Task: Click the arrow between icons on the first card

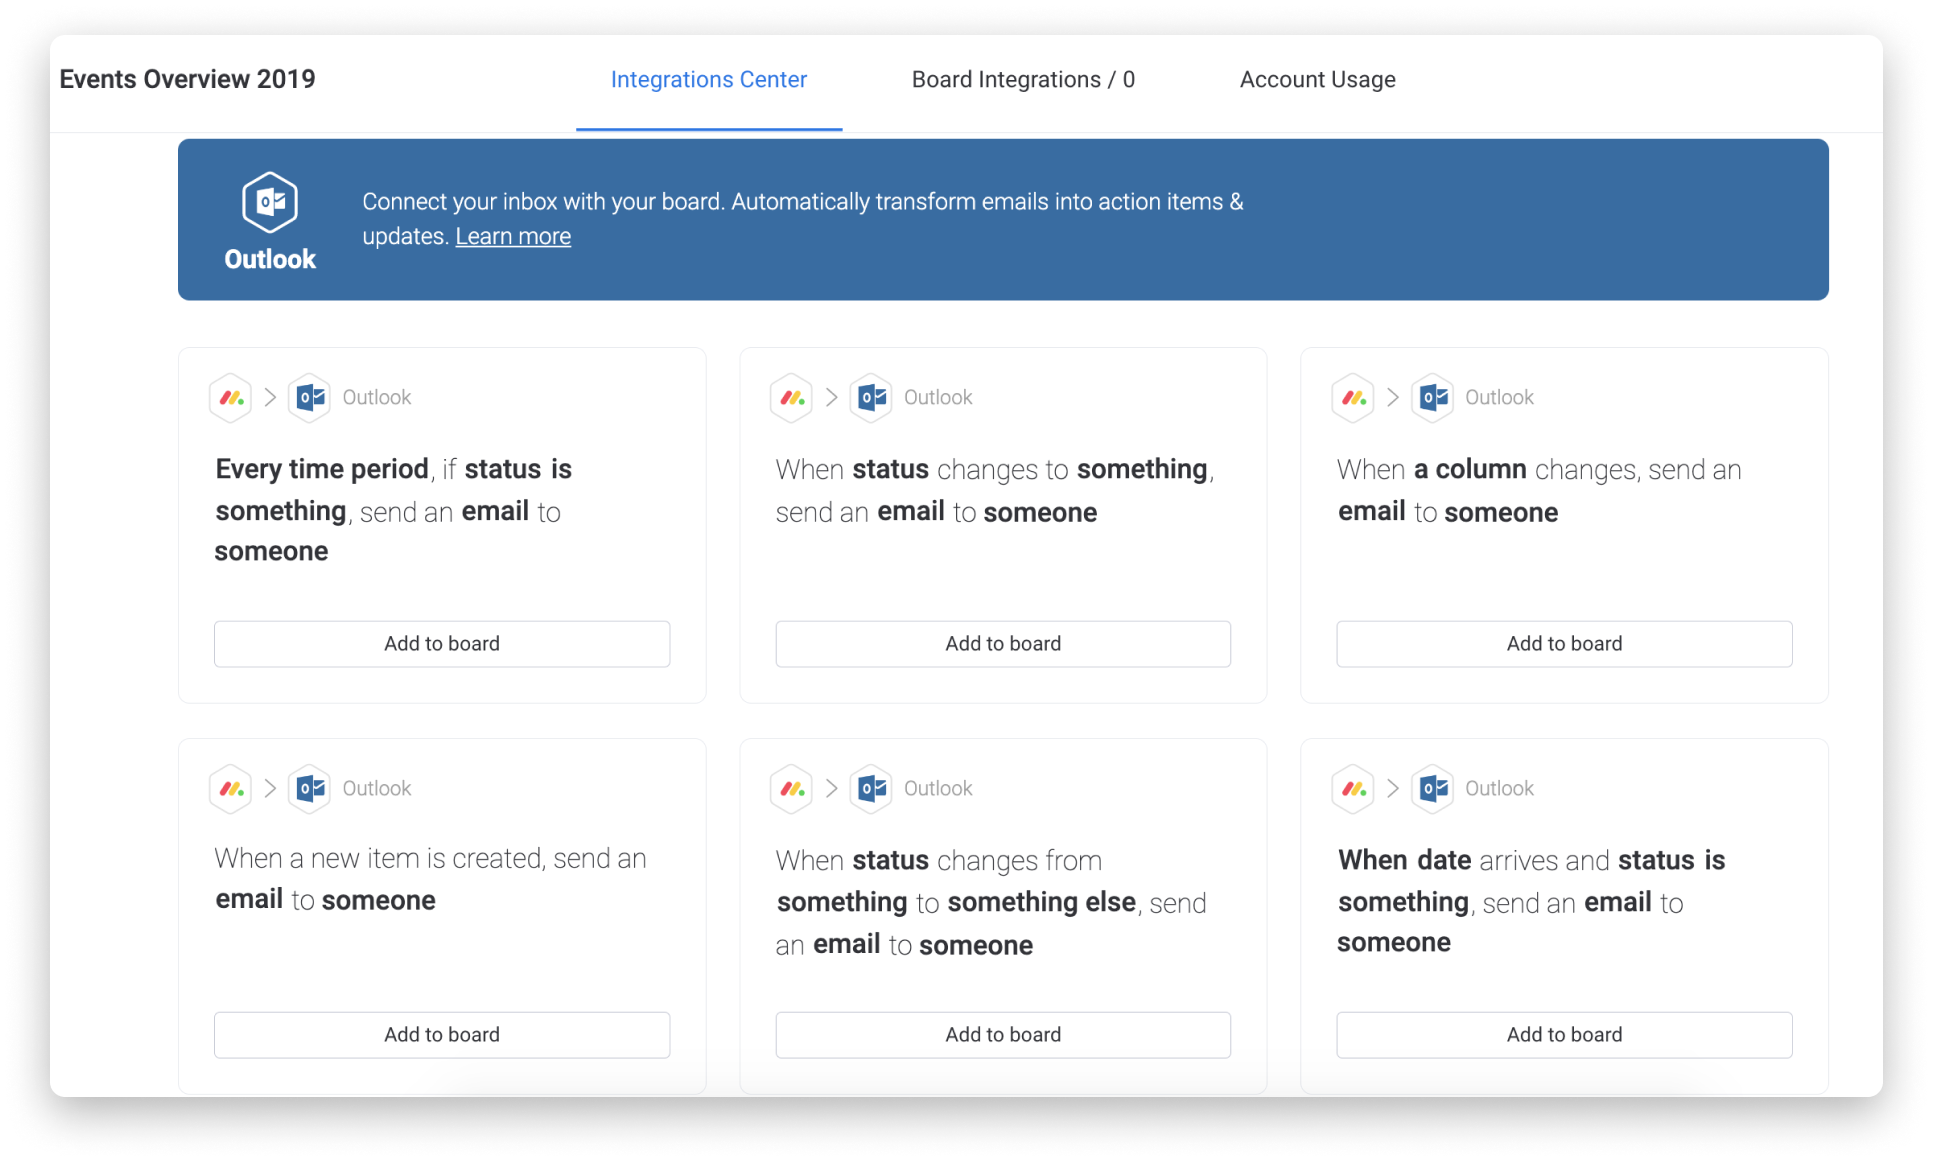Action: (269, 397)
